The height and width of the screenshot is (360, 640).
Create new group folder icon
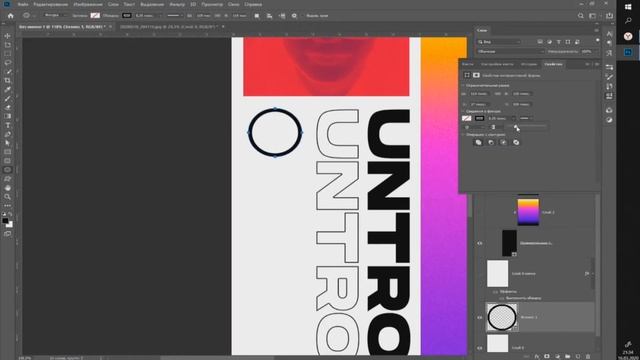pos(567,356)
